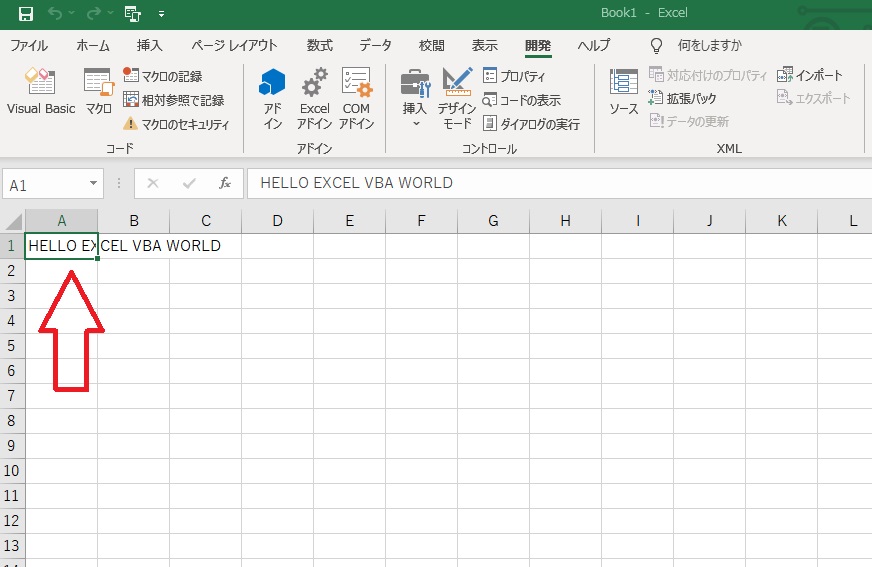Click XML エクスポート
This screenshot has width=872, height=567.
point(814,98)
